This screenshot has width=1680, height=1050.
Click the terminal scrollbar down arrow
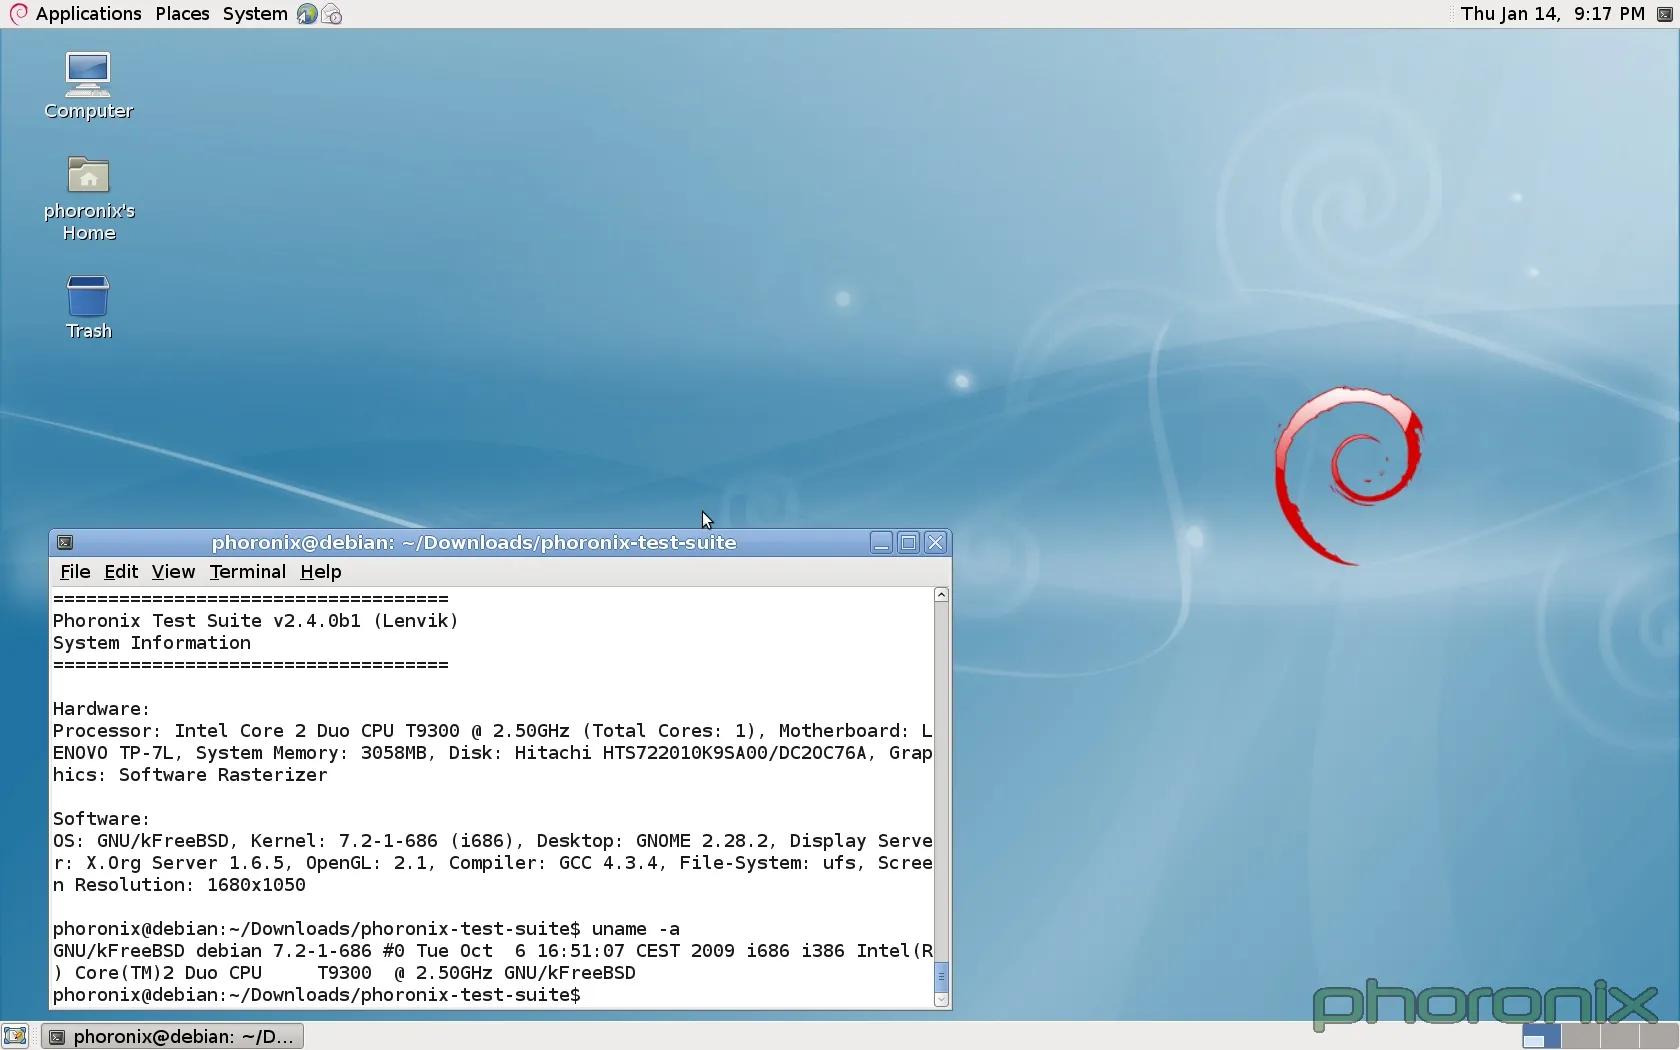tap(941, 999)
